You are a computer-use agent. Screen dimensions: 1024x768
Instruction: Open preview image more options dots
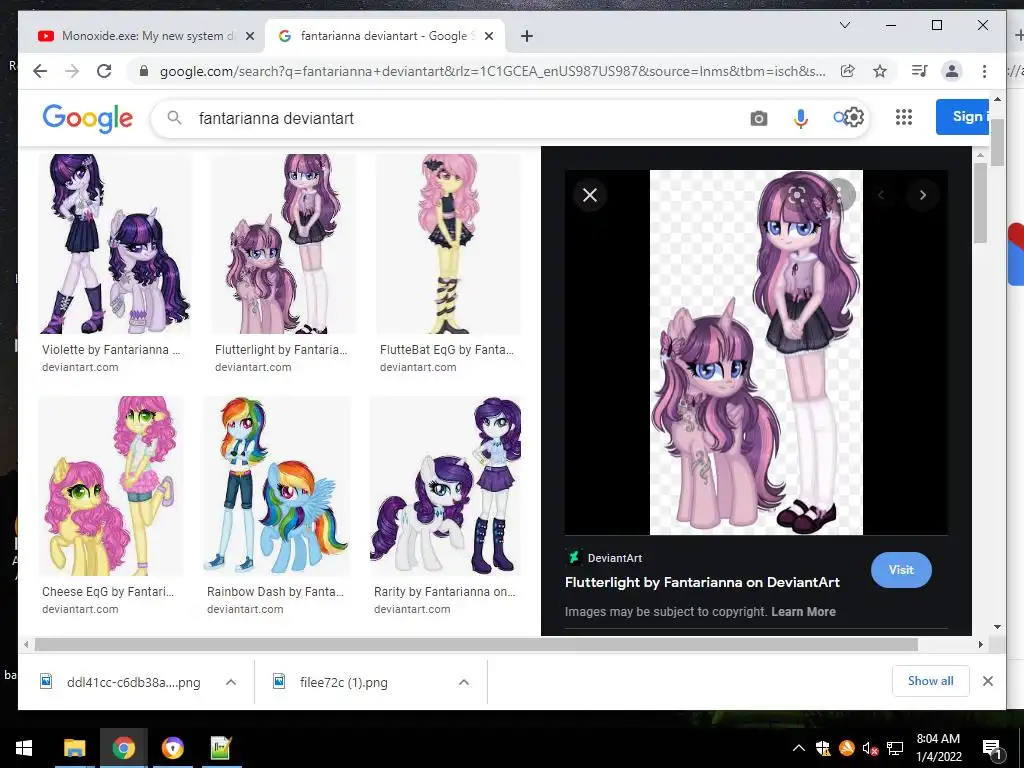(x=839, y=195)
